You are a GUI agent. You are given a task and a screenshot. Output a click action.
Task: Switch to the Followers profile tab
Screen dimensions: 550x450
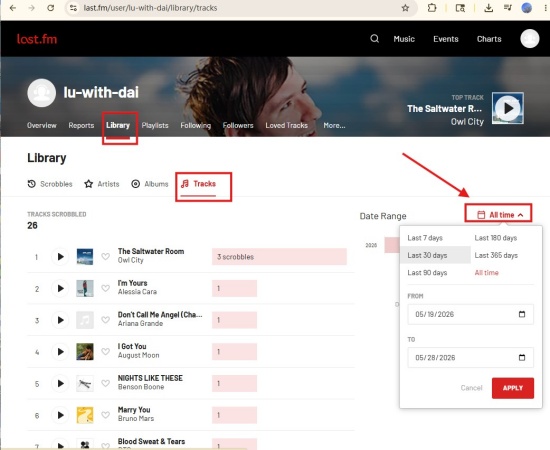238,125
